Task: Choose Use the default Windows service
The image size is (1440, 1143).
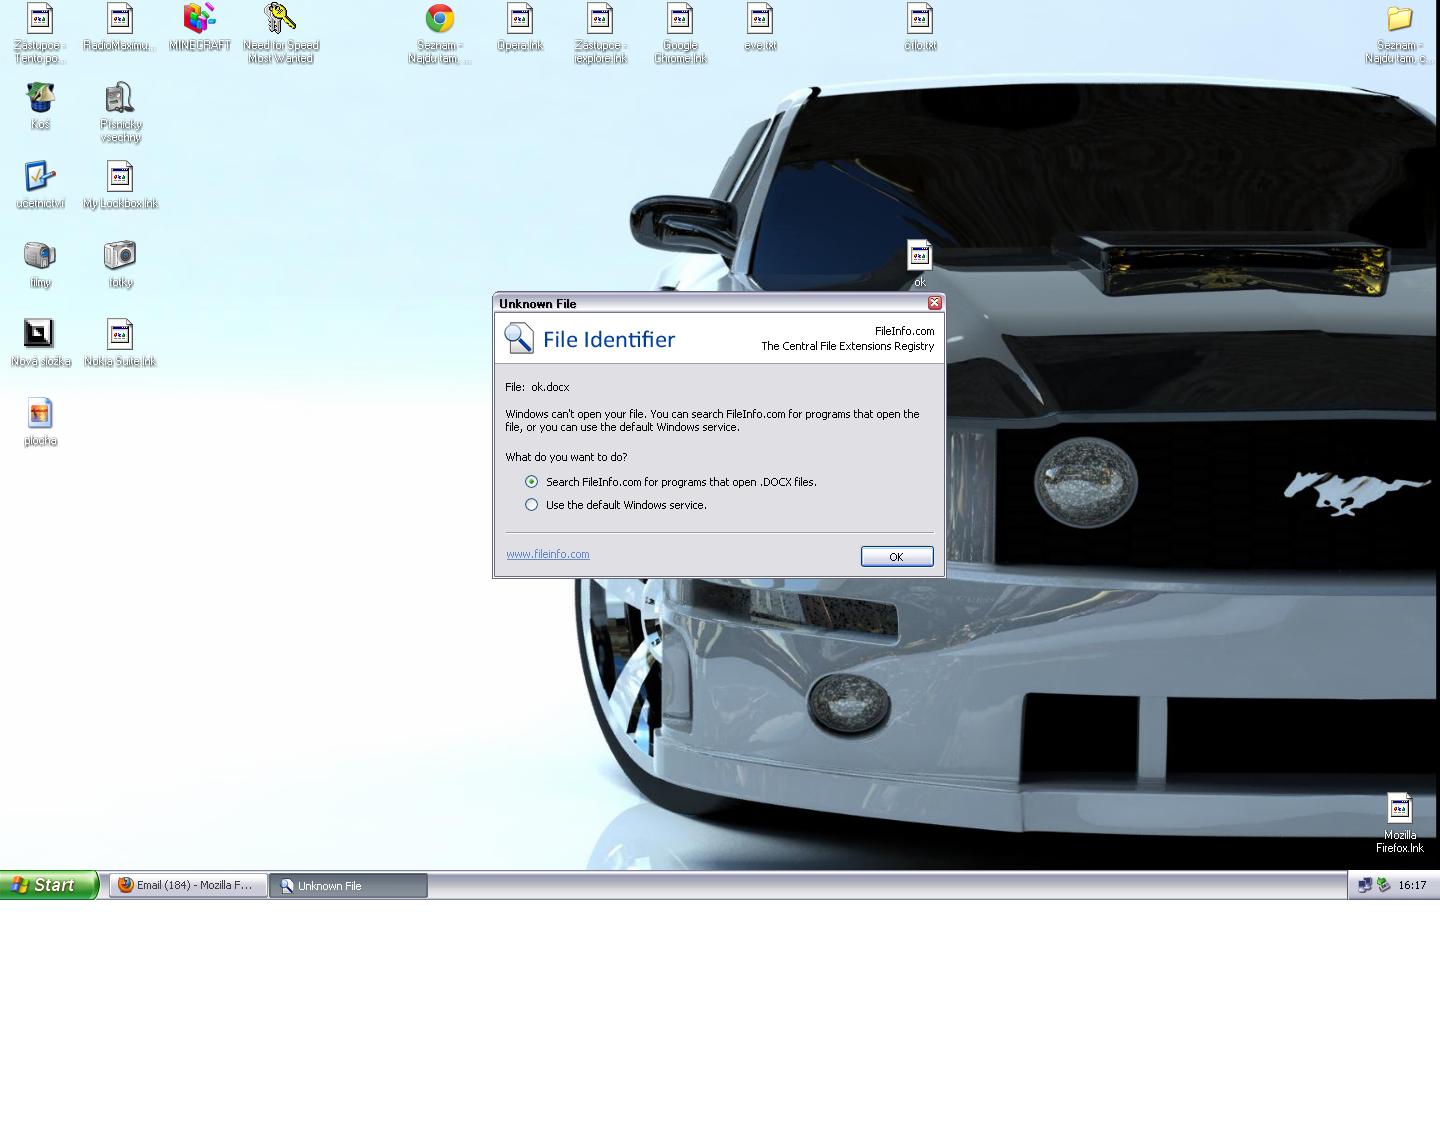Action: pyautogui.click(x=532, y=505)
